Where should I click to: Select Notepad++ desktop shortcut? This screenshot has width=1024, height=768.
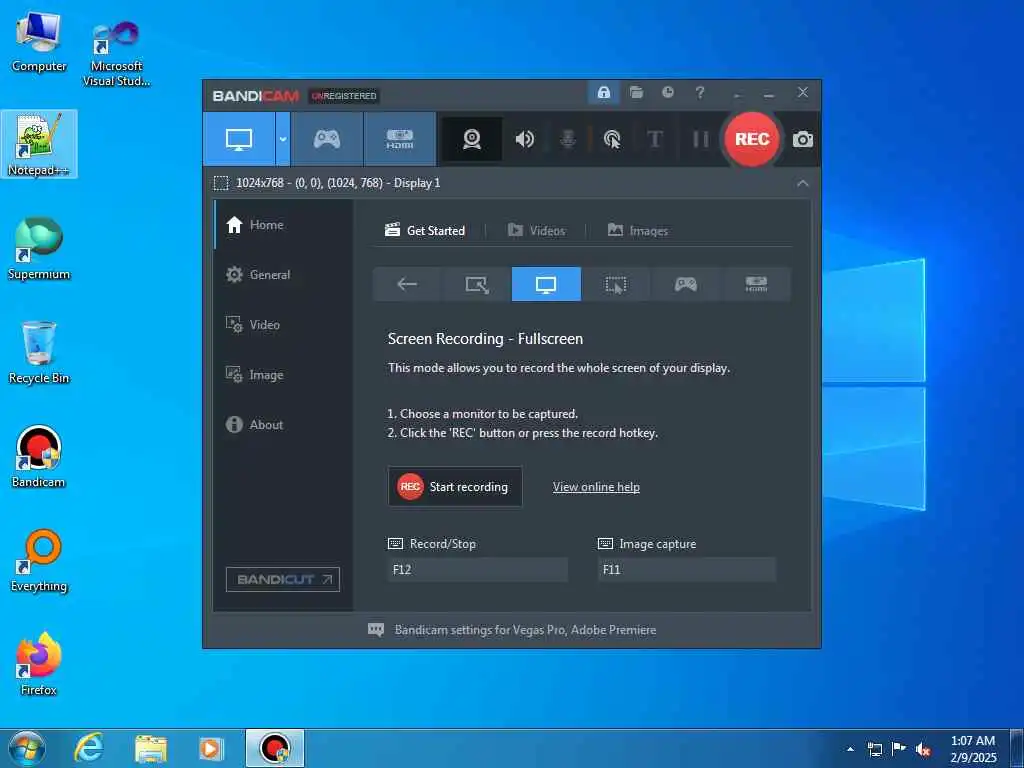(39, 144)
